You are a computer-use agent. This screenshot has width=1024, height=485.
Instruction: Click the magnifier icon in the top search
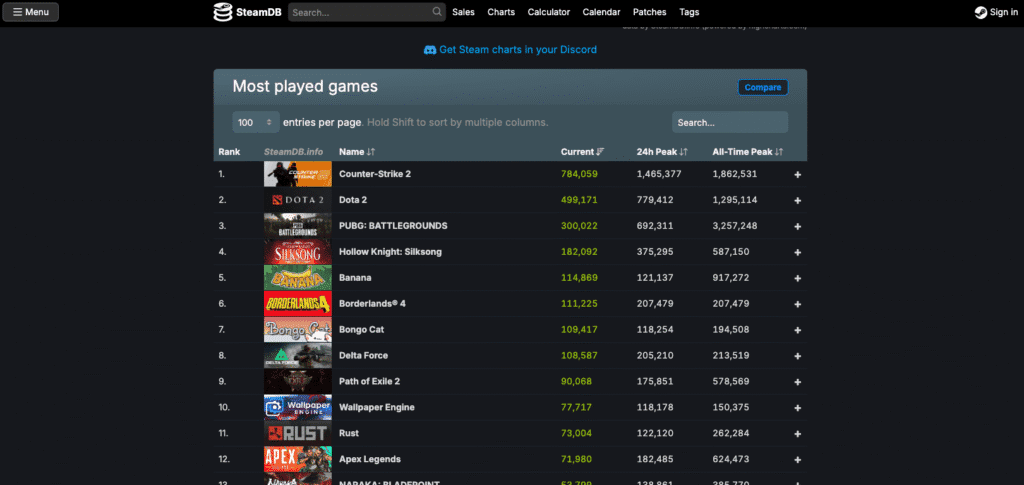[x=437, y=12]
